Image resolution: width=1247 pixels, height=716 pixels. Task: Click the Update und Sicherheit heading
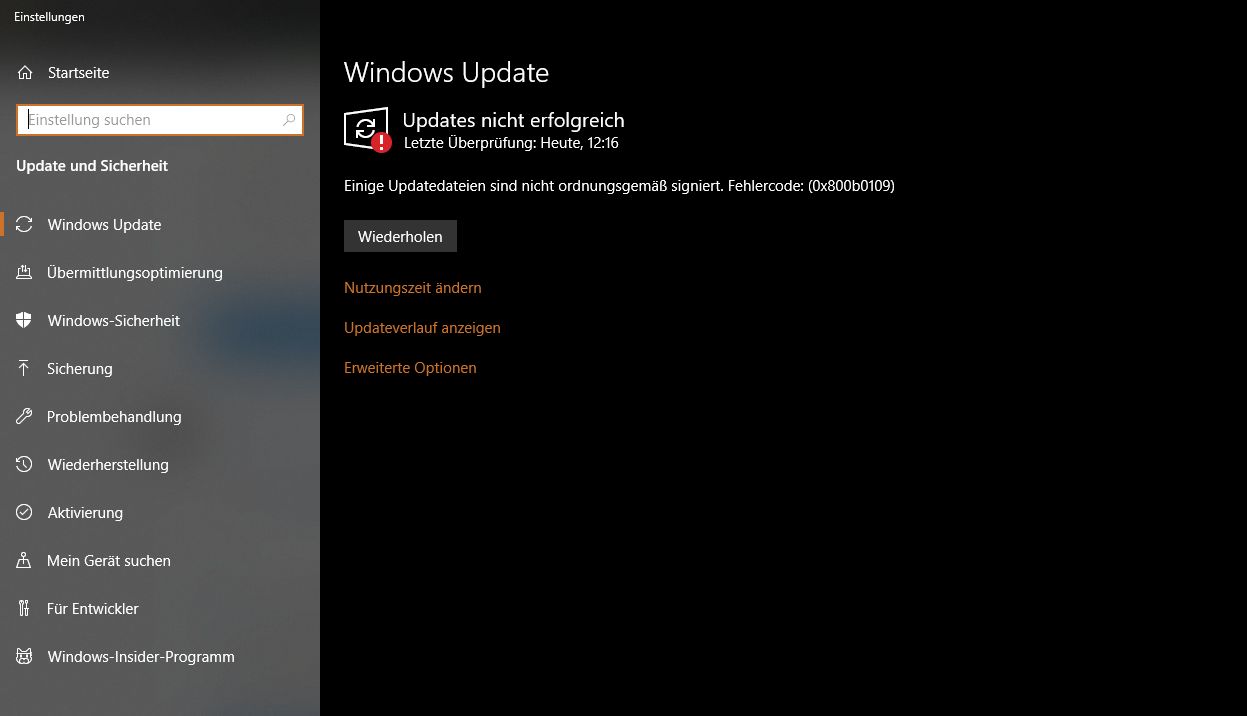[92, 166]
